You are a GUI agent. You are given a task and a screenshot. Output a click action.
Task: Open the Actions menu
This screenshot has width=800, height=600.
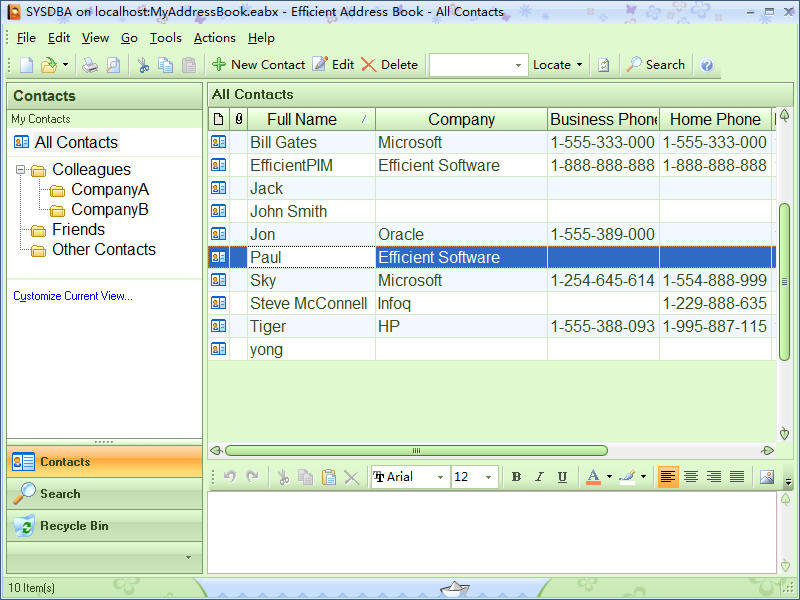214,38
